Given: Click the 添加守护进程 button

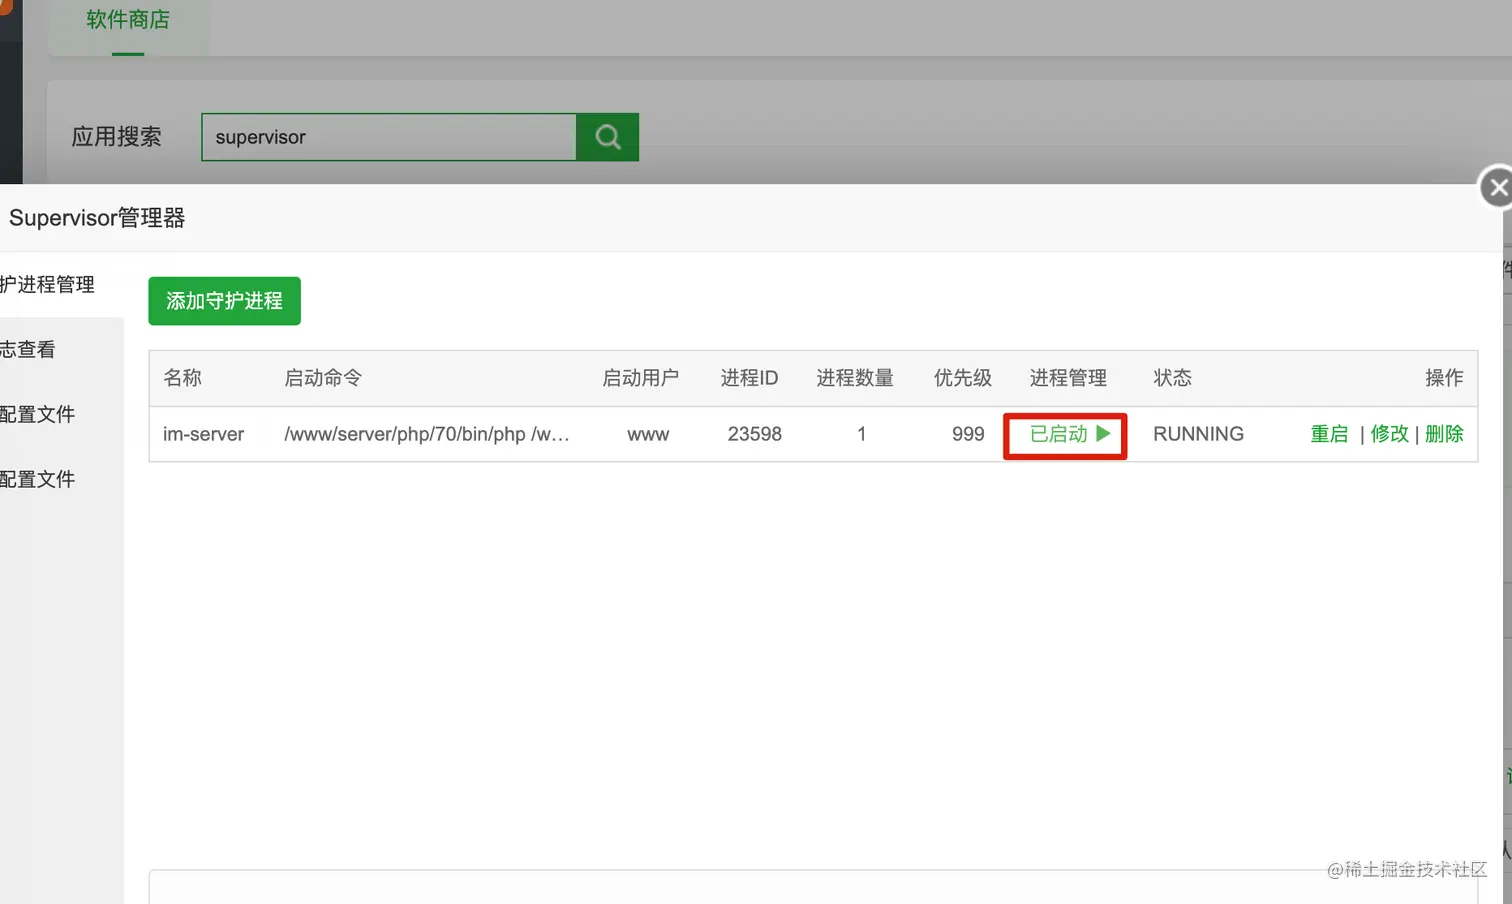Looking at the screenshot, I should (224, 301).
